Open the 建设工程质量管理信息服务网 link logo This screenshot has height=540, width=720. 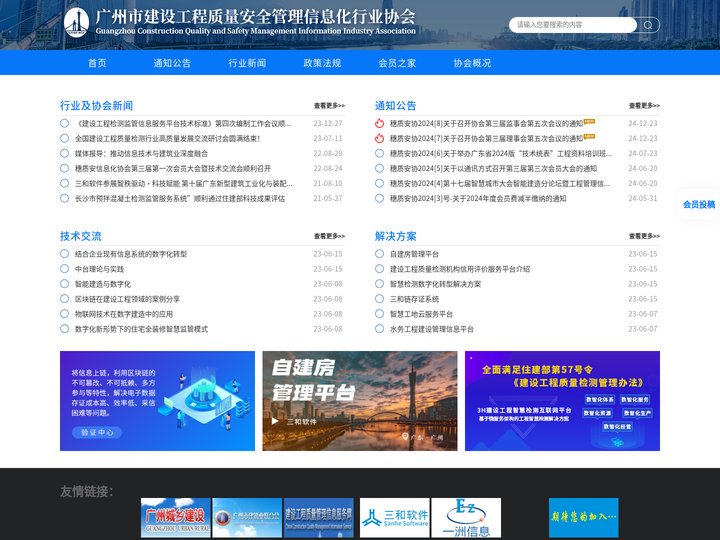319,518
